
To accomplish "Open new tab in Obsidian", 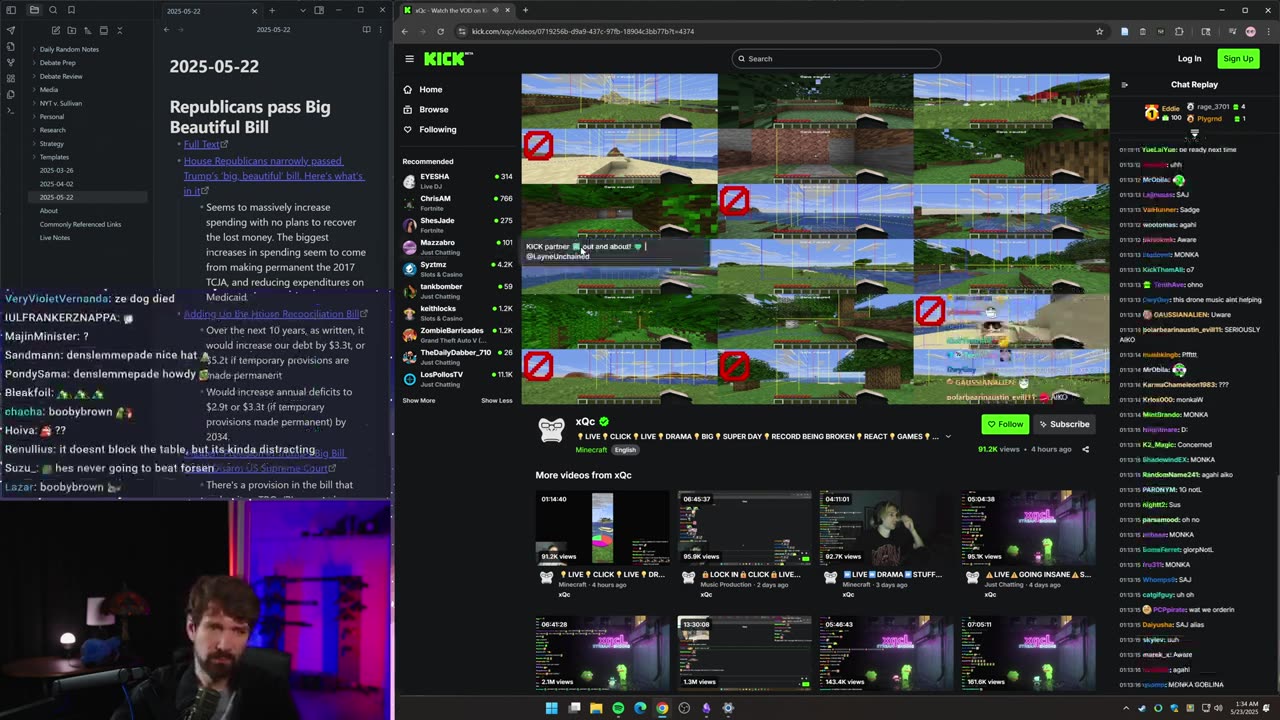I will [x=272, y=10].
